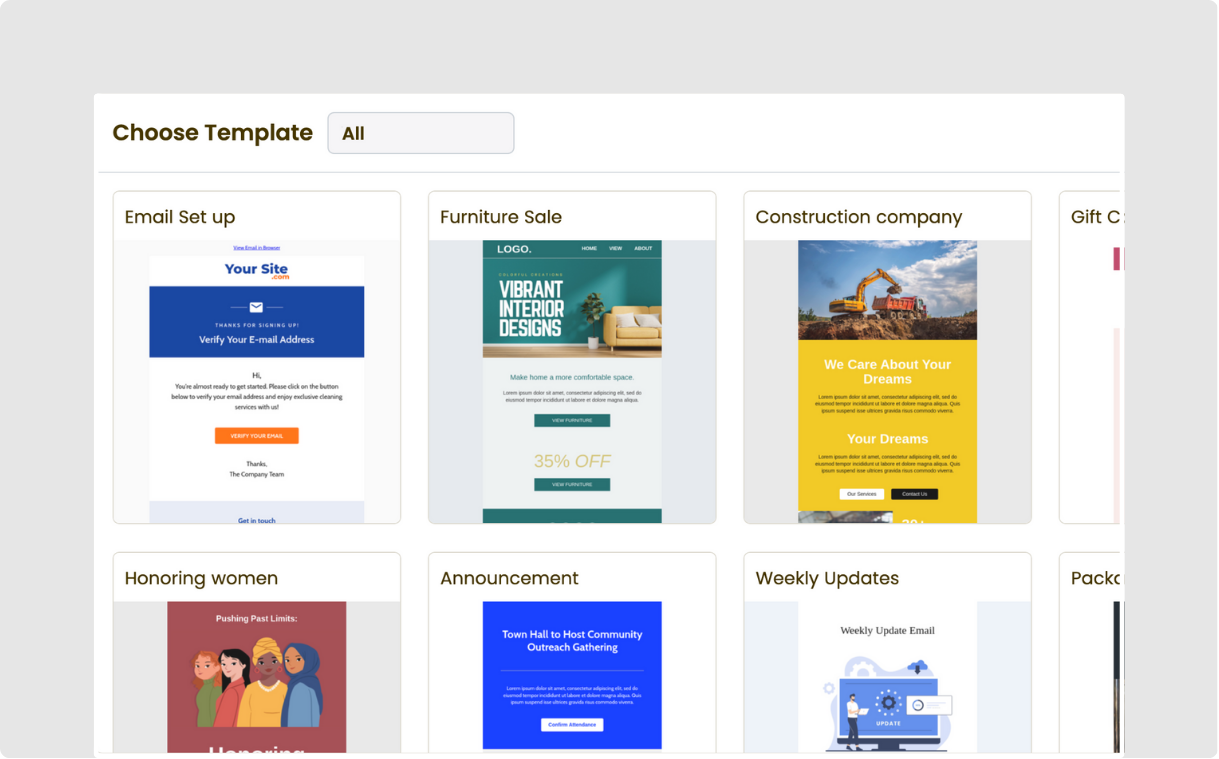This screenshot has height=759, width=1219.
Task: Click the UPDATE badge on the monitor illustration
Action: (x=888, y=722)
